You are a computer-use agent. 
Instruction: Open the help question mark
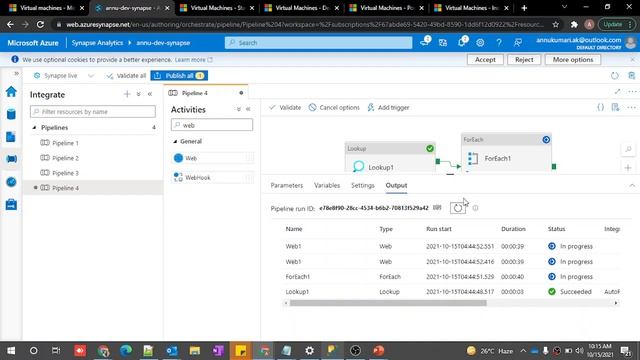click(499, 42)
